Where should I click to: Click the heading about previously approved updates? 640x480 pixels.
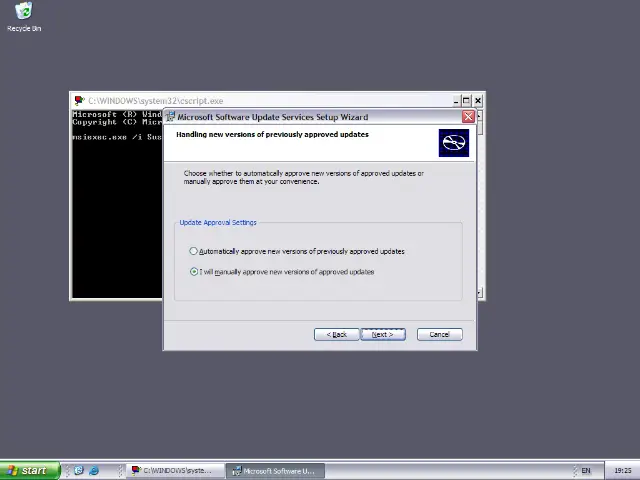pos(272,134)
